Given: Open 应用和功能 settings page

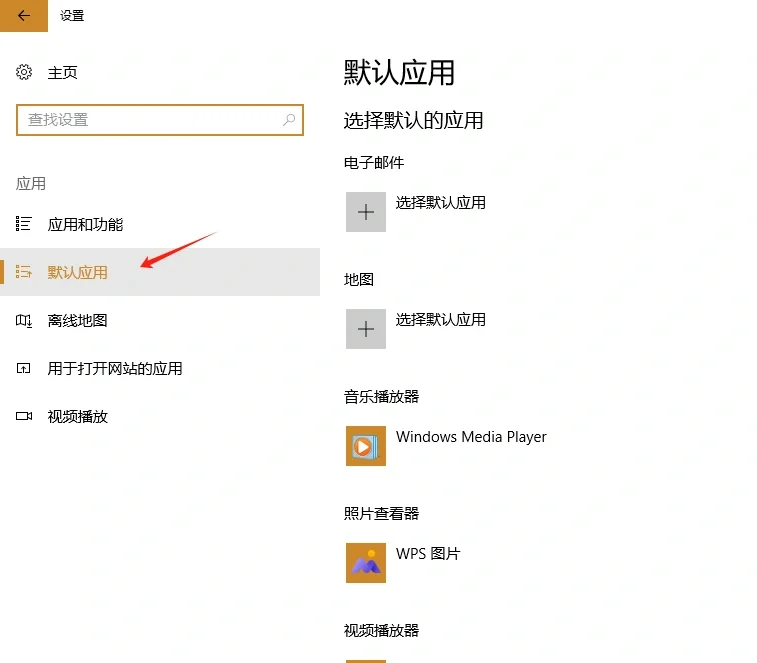Looking at the screenshot, I should 160,224.
